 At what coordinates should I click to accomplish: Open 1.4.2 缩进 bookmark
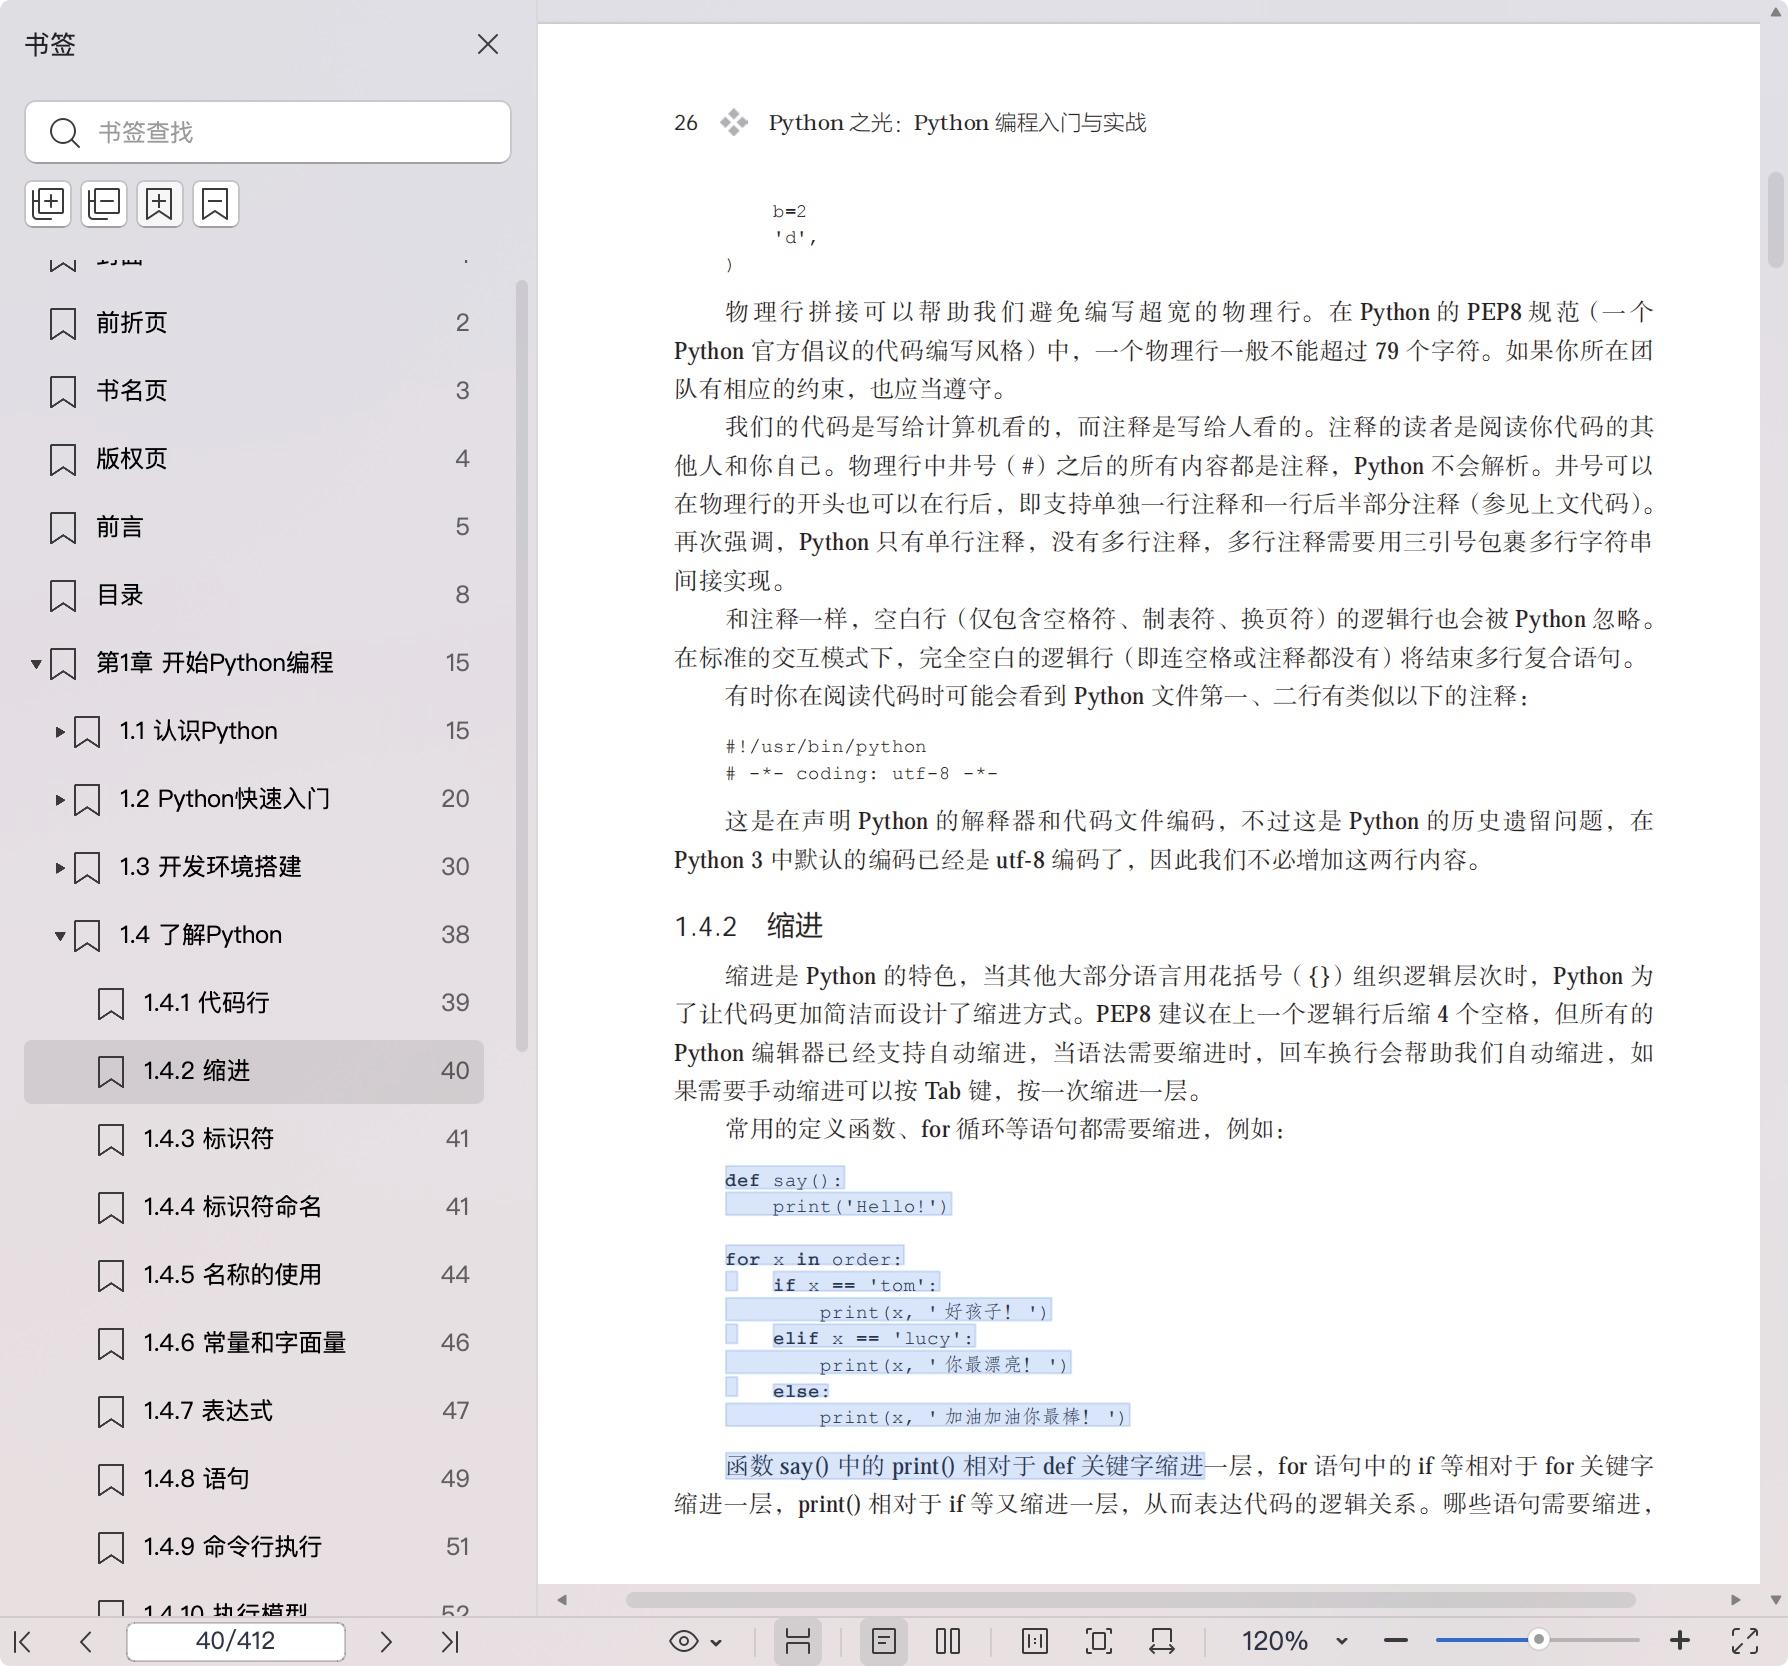click(x=254, y=1071)
